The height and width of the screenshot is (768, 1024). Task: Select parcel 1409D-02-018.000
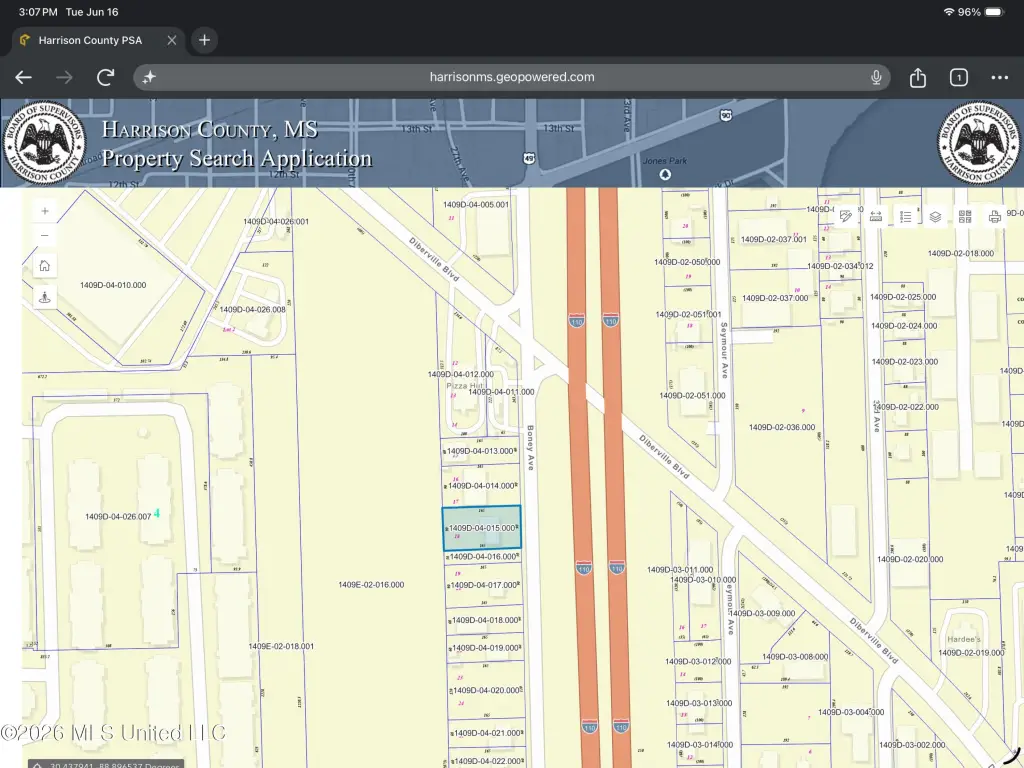point(961,253)
